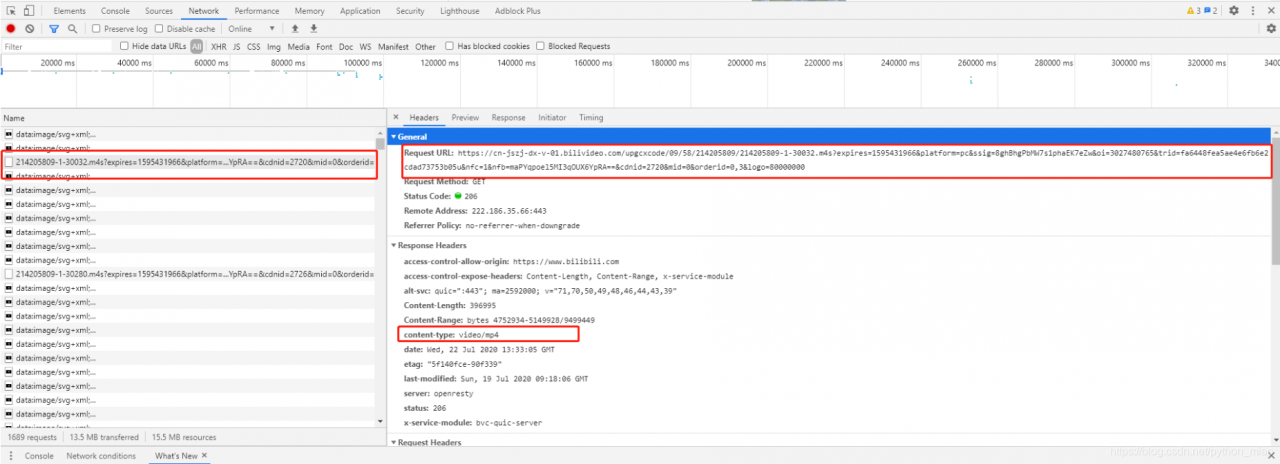The width and height of the screenshot is (1280, 464).
Task: Open the Console panel tab
Action: pyautogui.click(x=115, y=11)
